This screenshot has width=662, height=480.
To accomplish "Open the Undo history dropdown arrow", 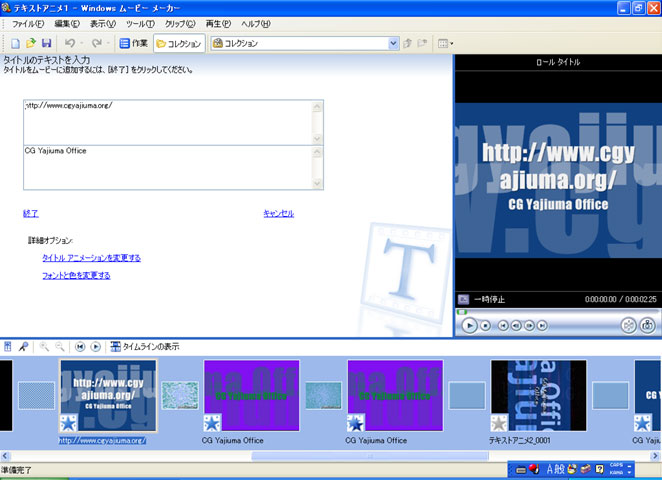I will click(80, 44).
